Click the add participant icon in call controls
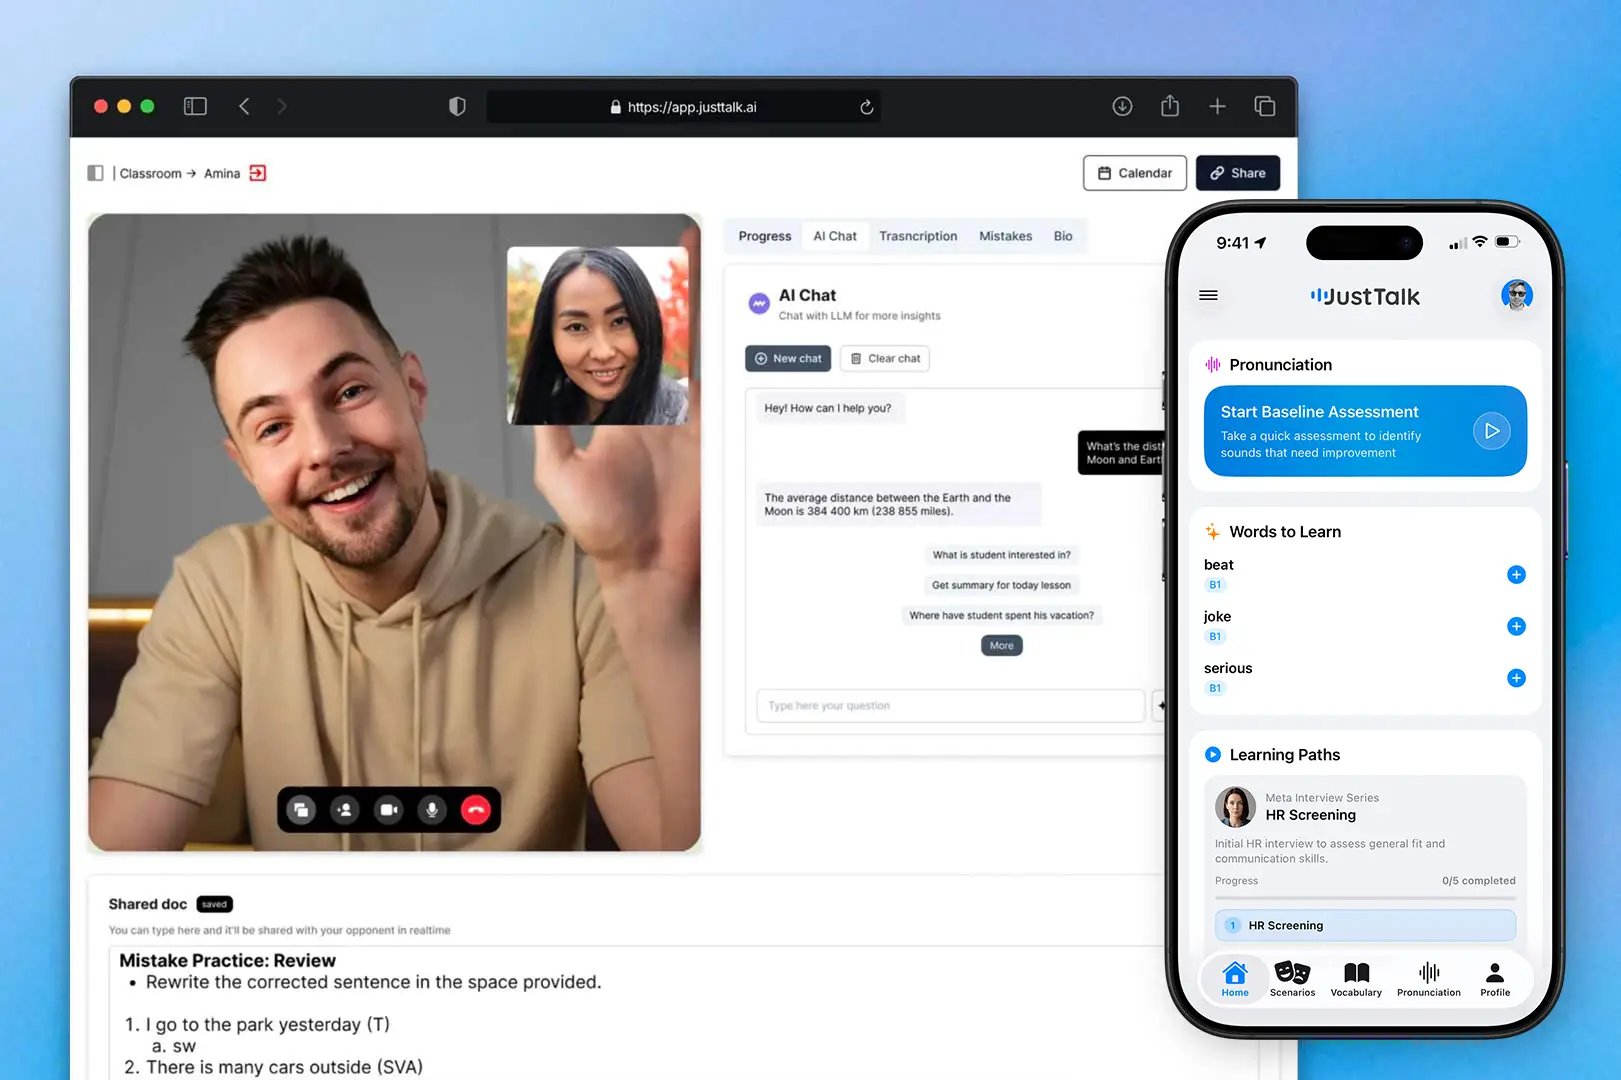The height and width of the screenshot is (1080, 1621). coord(345,810)
